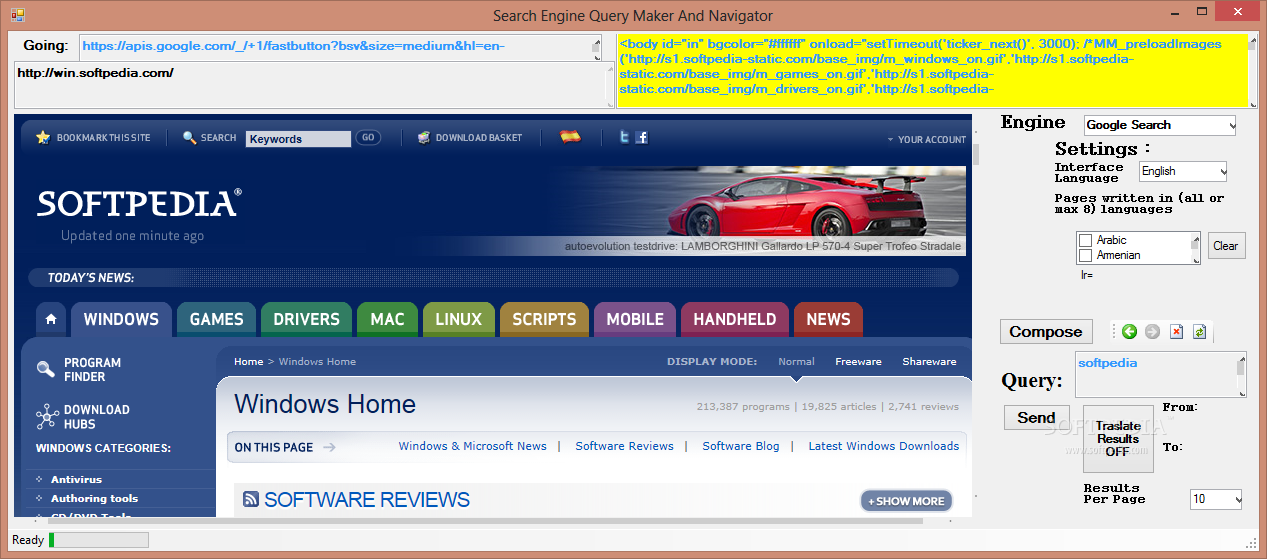Screen dimensions: 1267x559
Task: Click the Facebook icon in Softpedia header
Action: pos(642,137)
